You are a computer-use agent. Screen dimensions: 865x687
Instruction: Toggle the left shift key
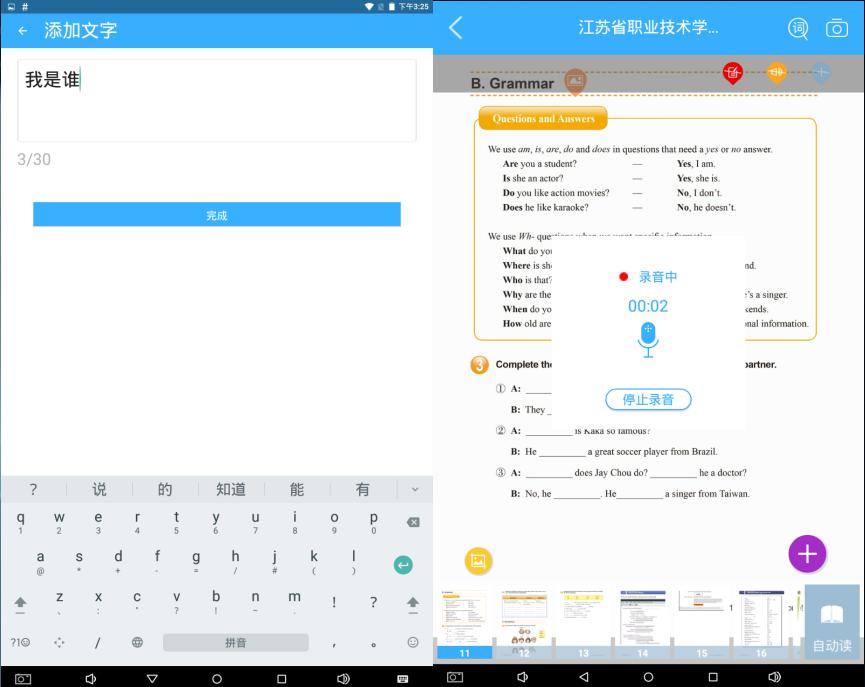[20, 602]
